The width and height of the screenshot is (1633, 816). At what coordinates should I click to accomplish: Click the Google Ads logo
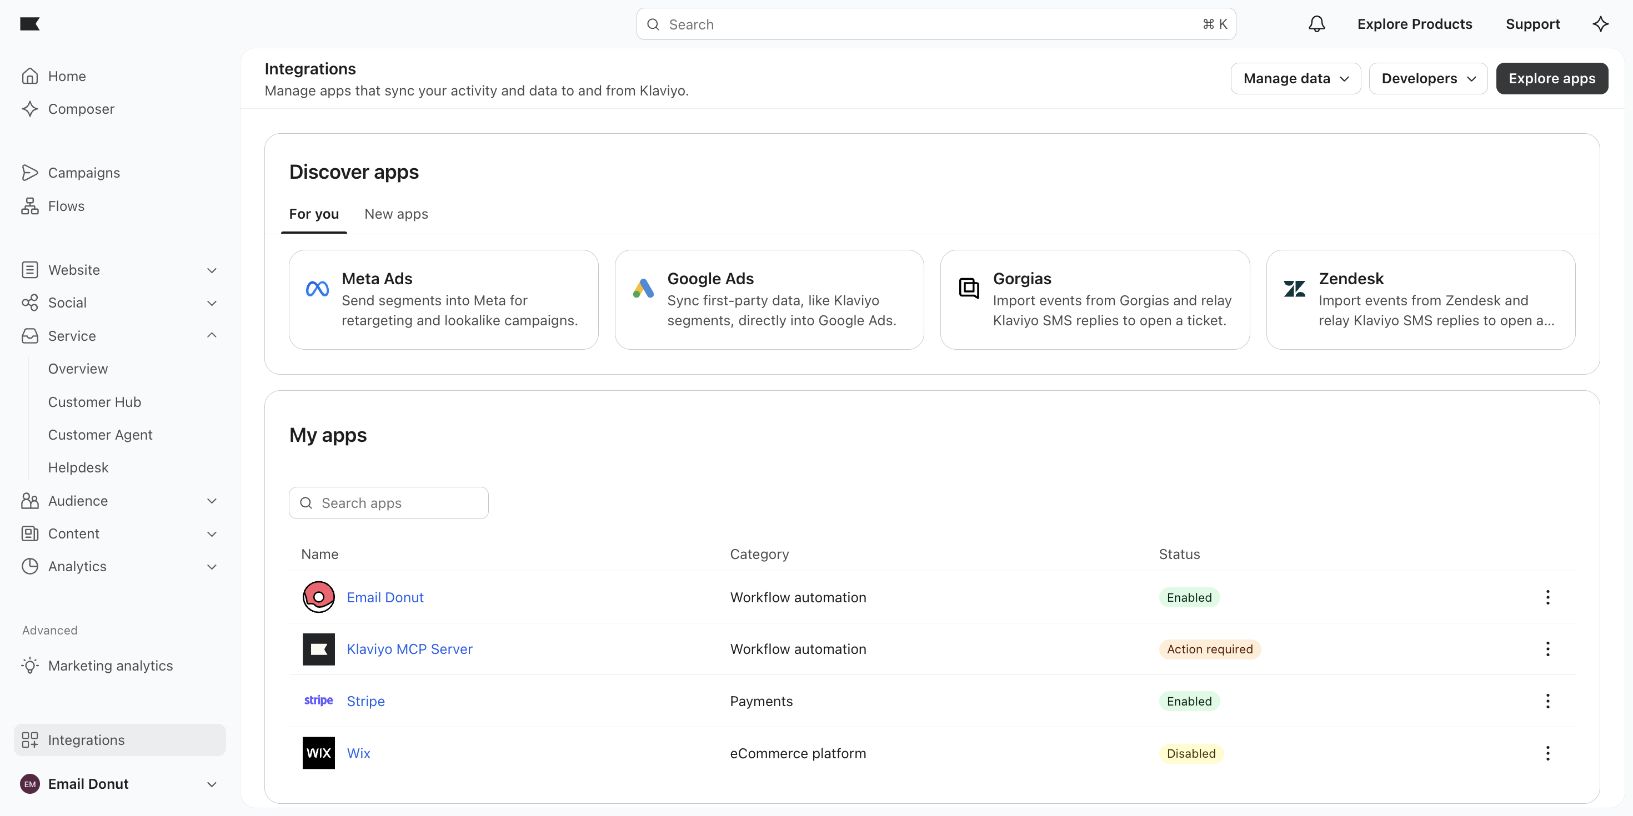coord(643,289)
